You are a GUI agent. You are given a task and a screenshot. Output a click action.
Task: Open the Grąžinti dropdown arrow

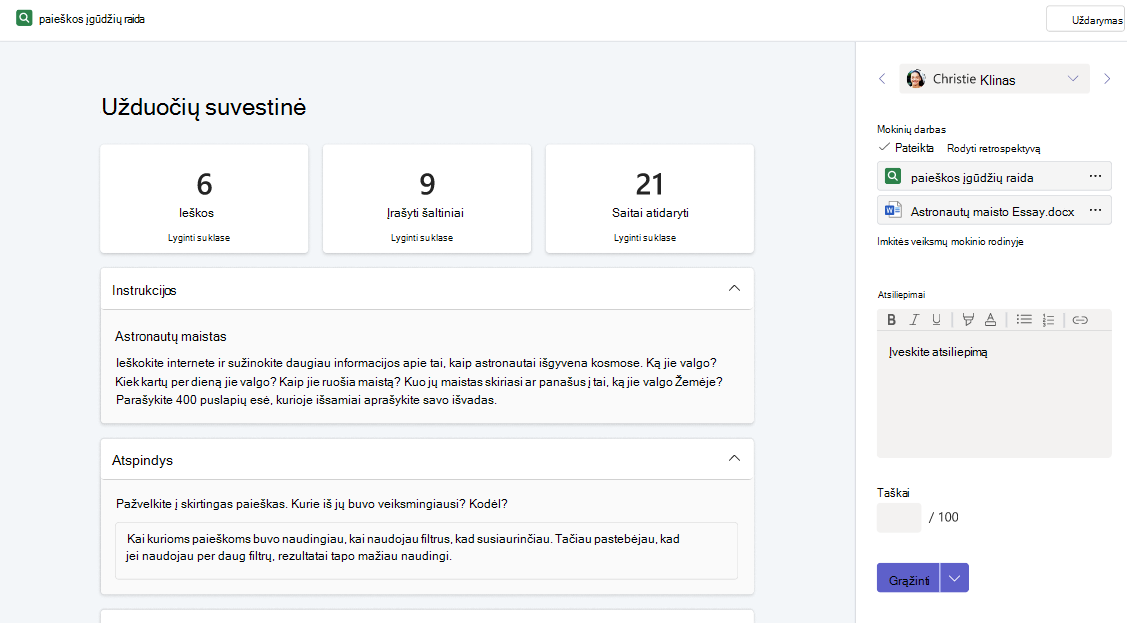coord(954,578)
